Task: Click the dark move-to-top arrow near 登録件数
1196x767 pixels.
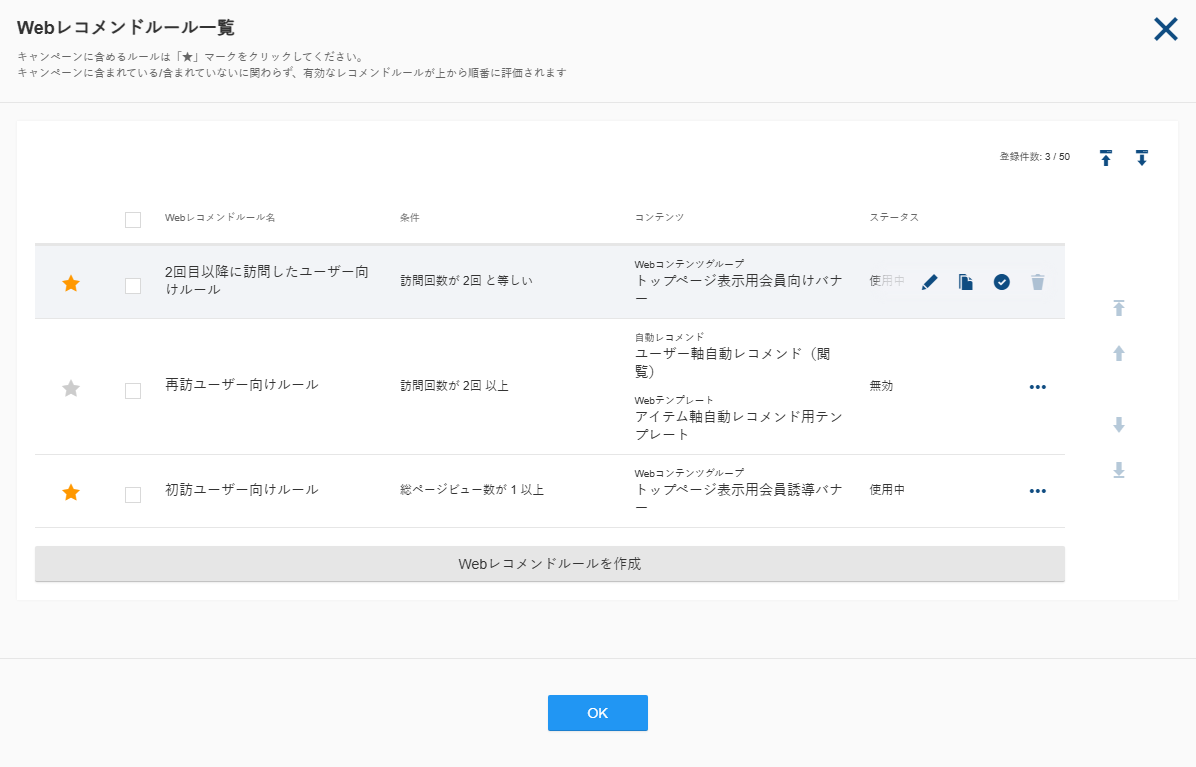Action: coord(1105,158)
